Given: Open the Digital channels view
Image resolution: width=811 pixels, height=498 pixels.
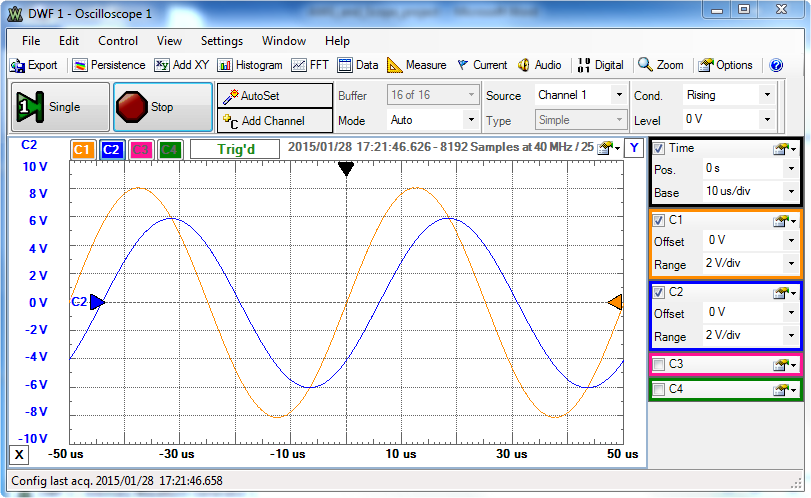Looking at the screenshot, I should pos(600,65).
